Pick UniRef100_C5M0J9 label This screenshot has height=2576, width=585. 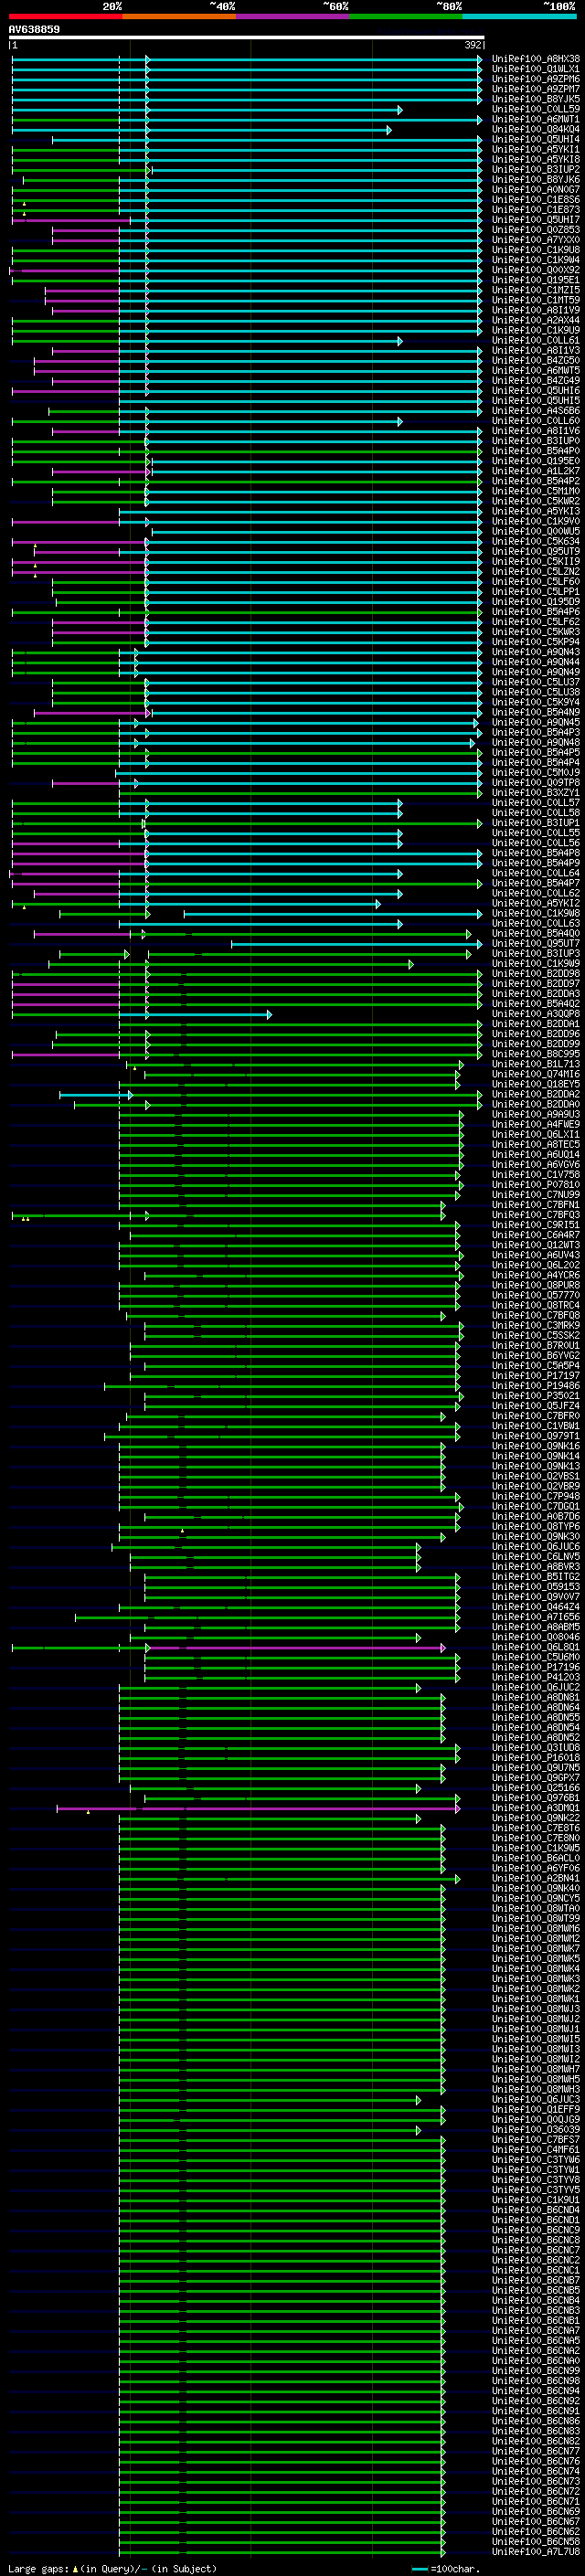(536, 773)
